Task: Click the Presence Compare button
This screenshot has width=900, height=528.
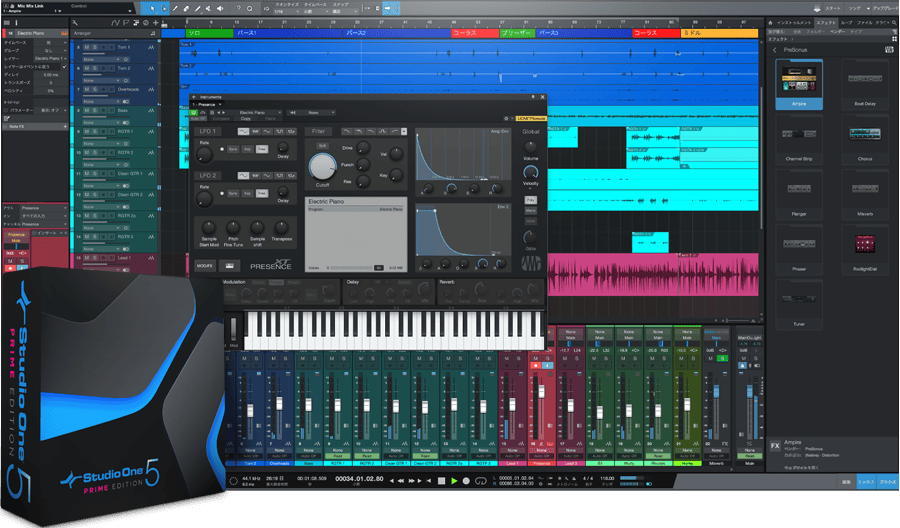Action: (220, 119)
